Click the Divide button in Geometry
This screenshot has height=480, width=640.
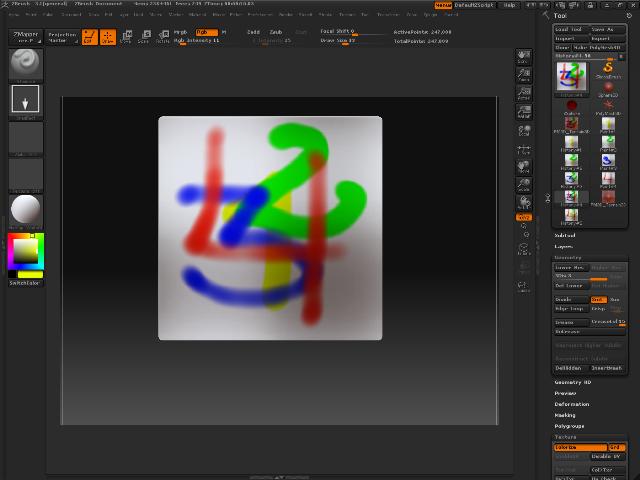(565, 299)
